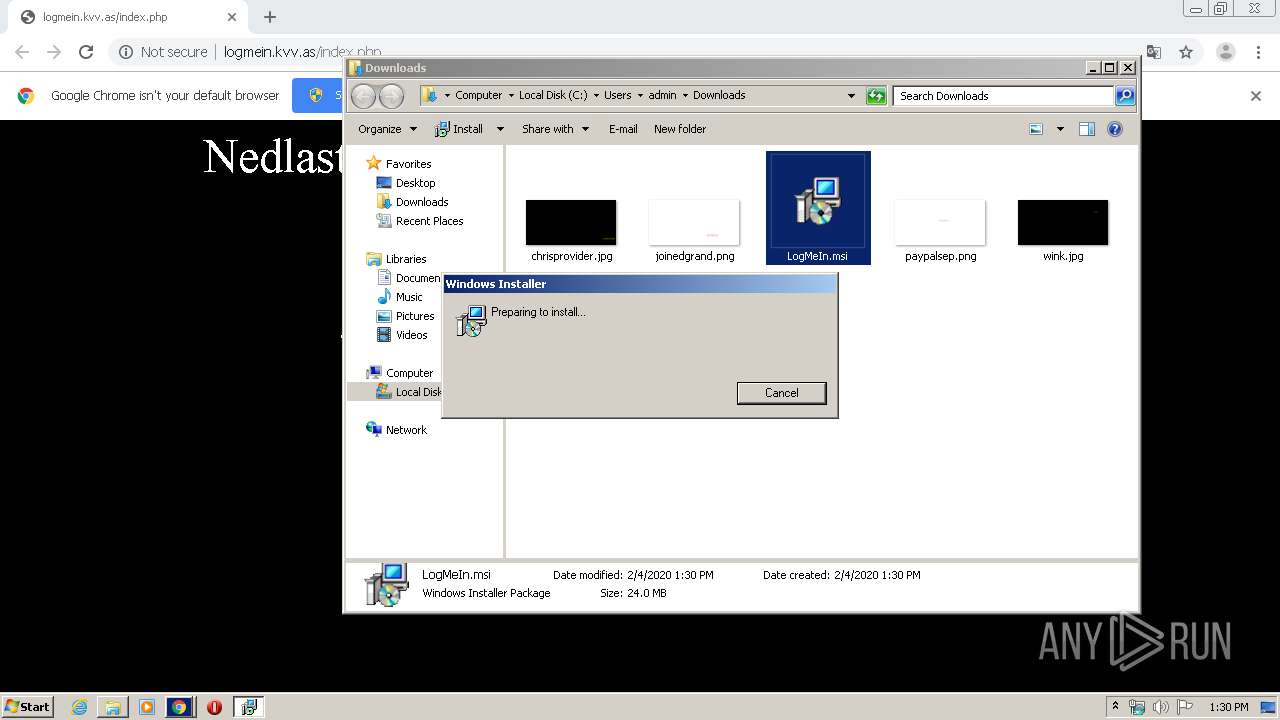Cancel the Windows Installer dialog
This screenshot has width=1280, height=720.
point(781,393)
